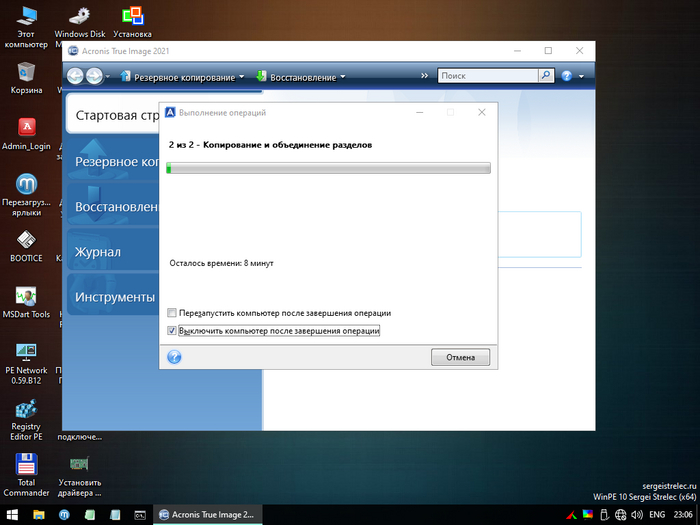Click search magnifier button in Acronis
Viewport: 700px width, 525px height.
click(x=546, y=75)
